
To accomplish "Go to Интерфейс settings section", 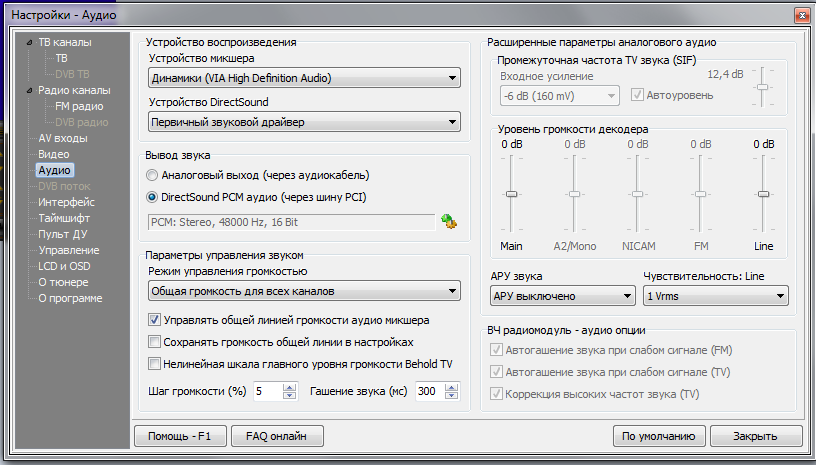I will (66, 202).
